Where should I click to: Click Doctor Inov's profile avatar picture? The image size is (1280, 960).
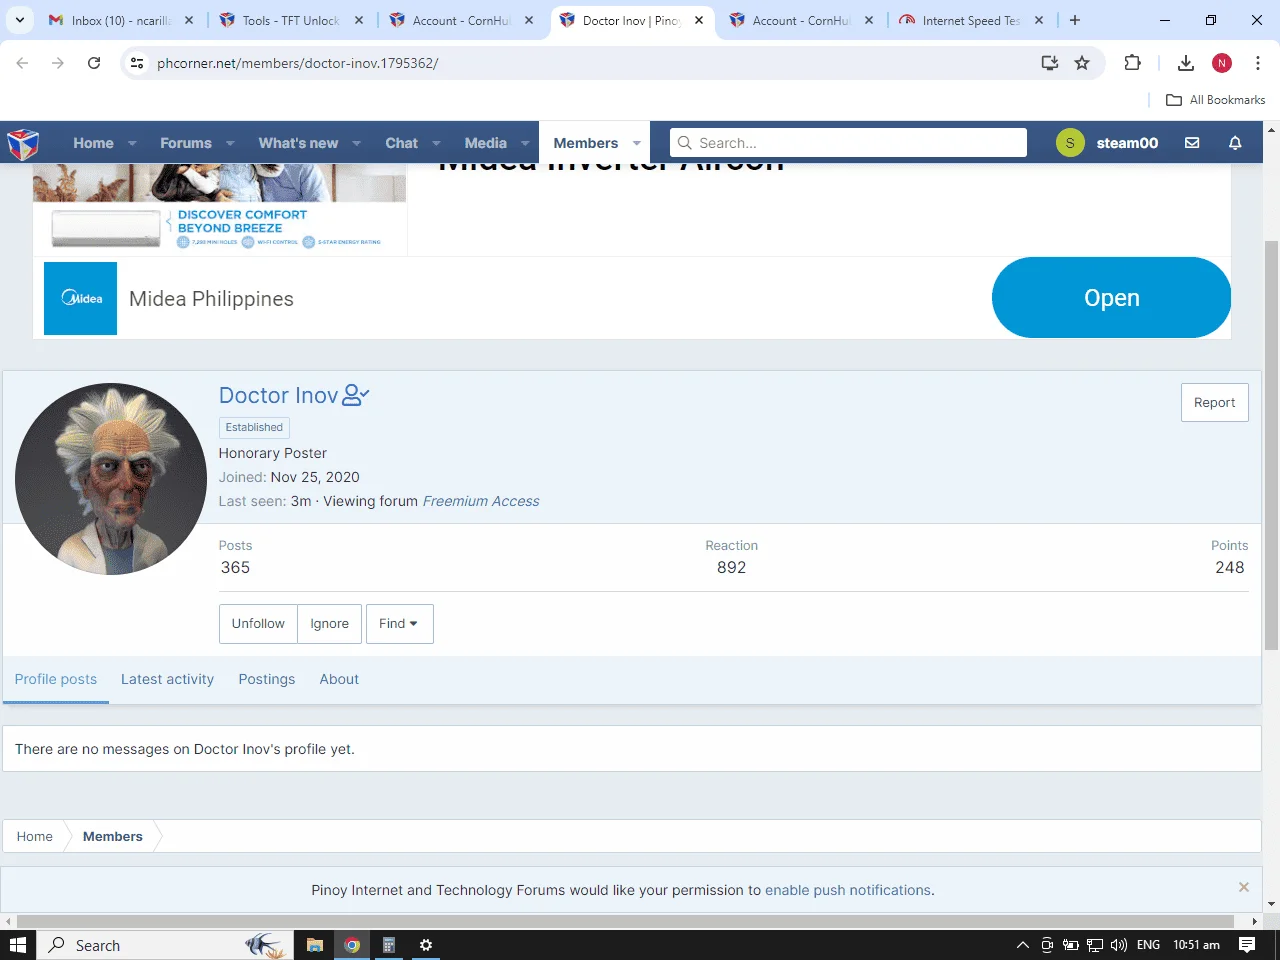(111, 479)
